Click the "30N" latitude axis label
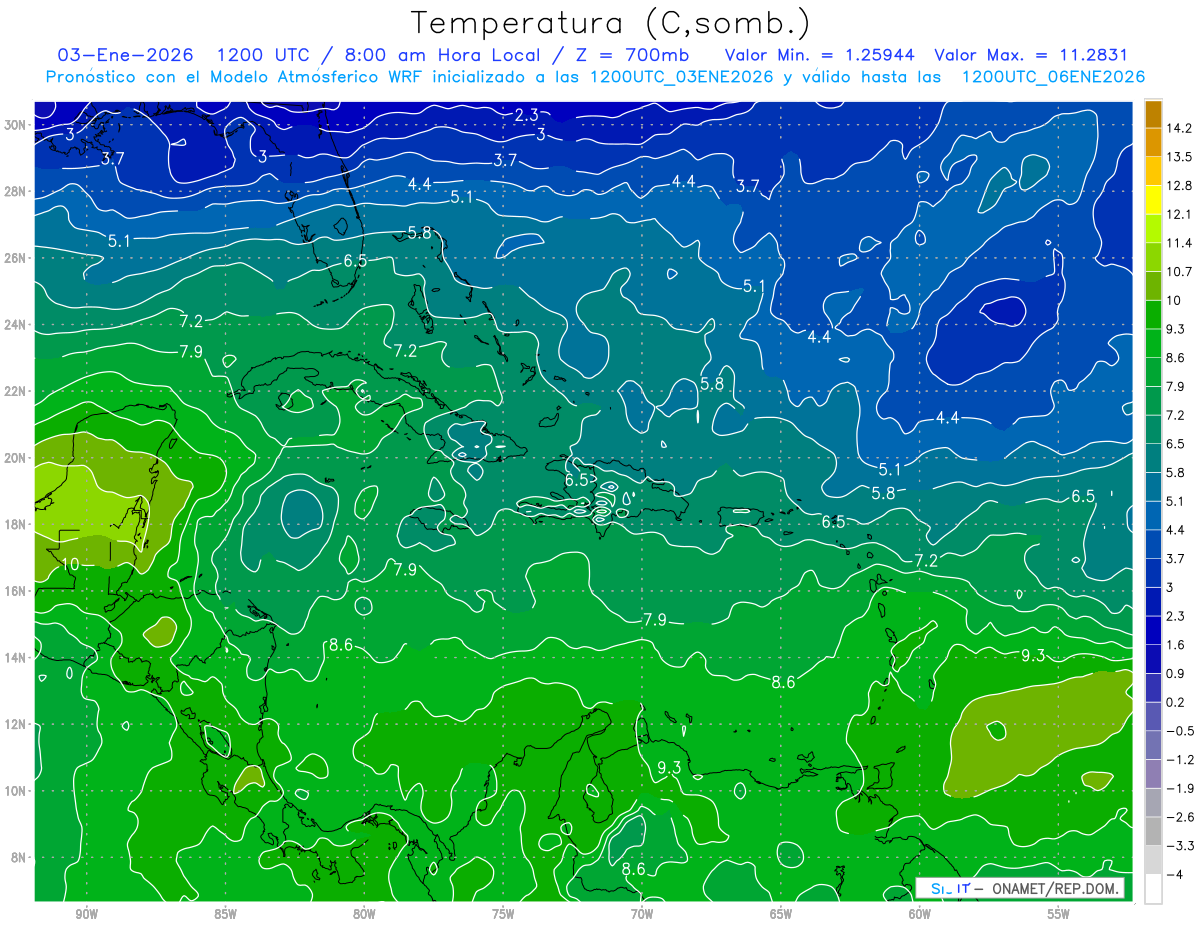 point(15,125)
